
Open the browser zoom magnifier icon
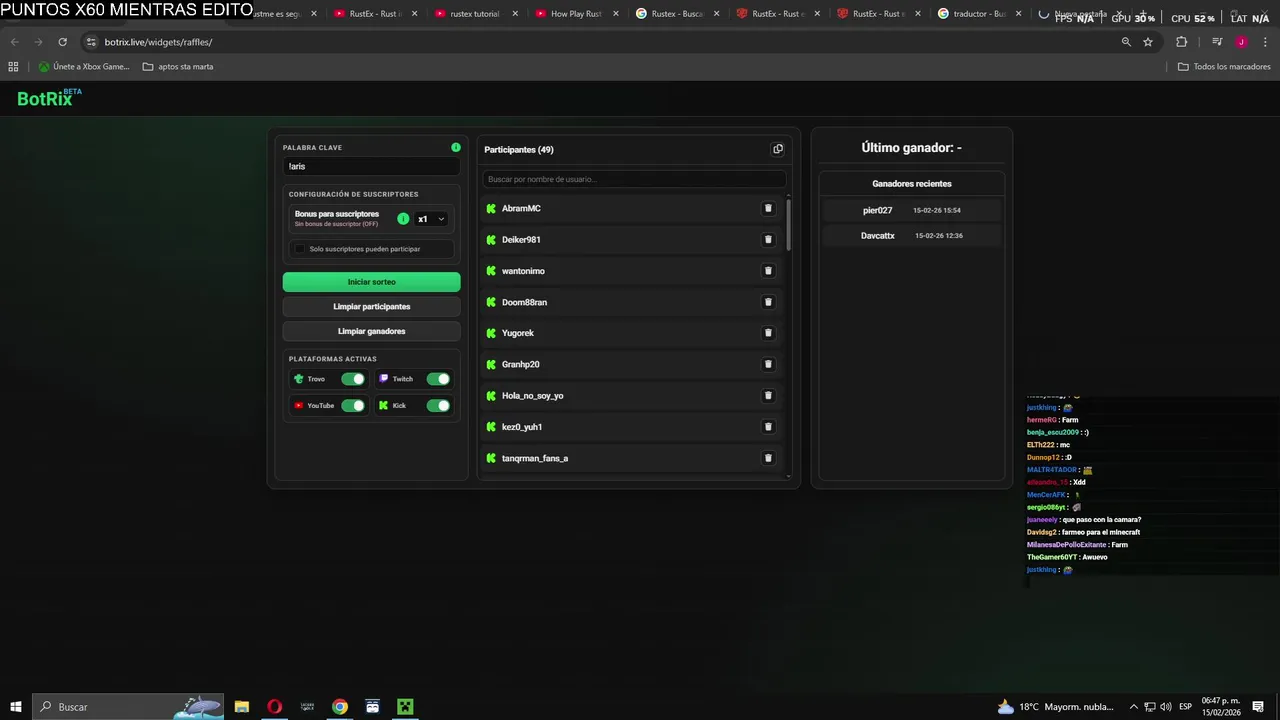(x=1126, y=42)
